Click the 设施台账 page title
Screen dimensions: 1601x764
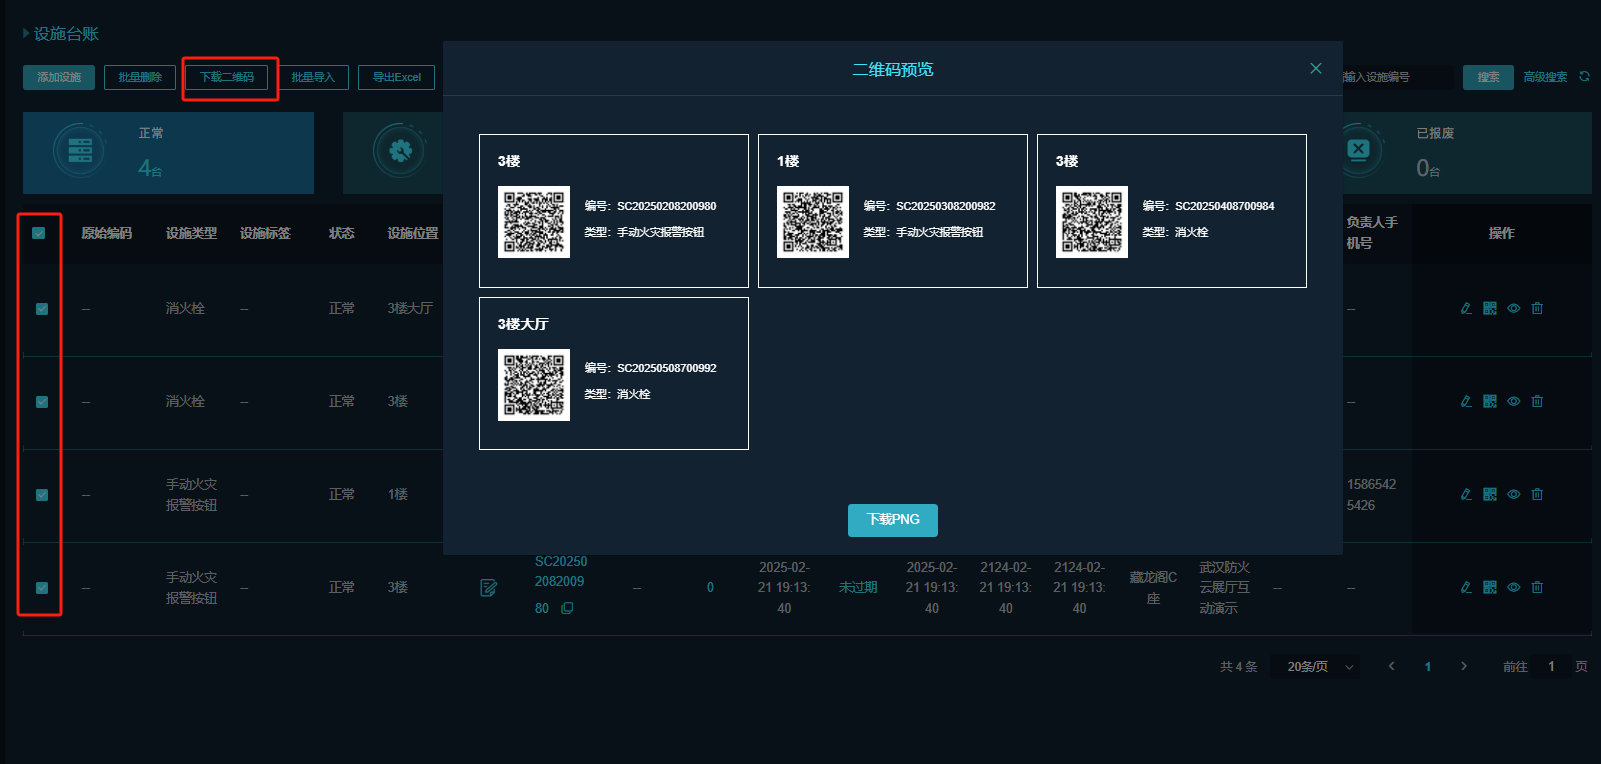(66, 34)
